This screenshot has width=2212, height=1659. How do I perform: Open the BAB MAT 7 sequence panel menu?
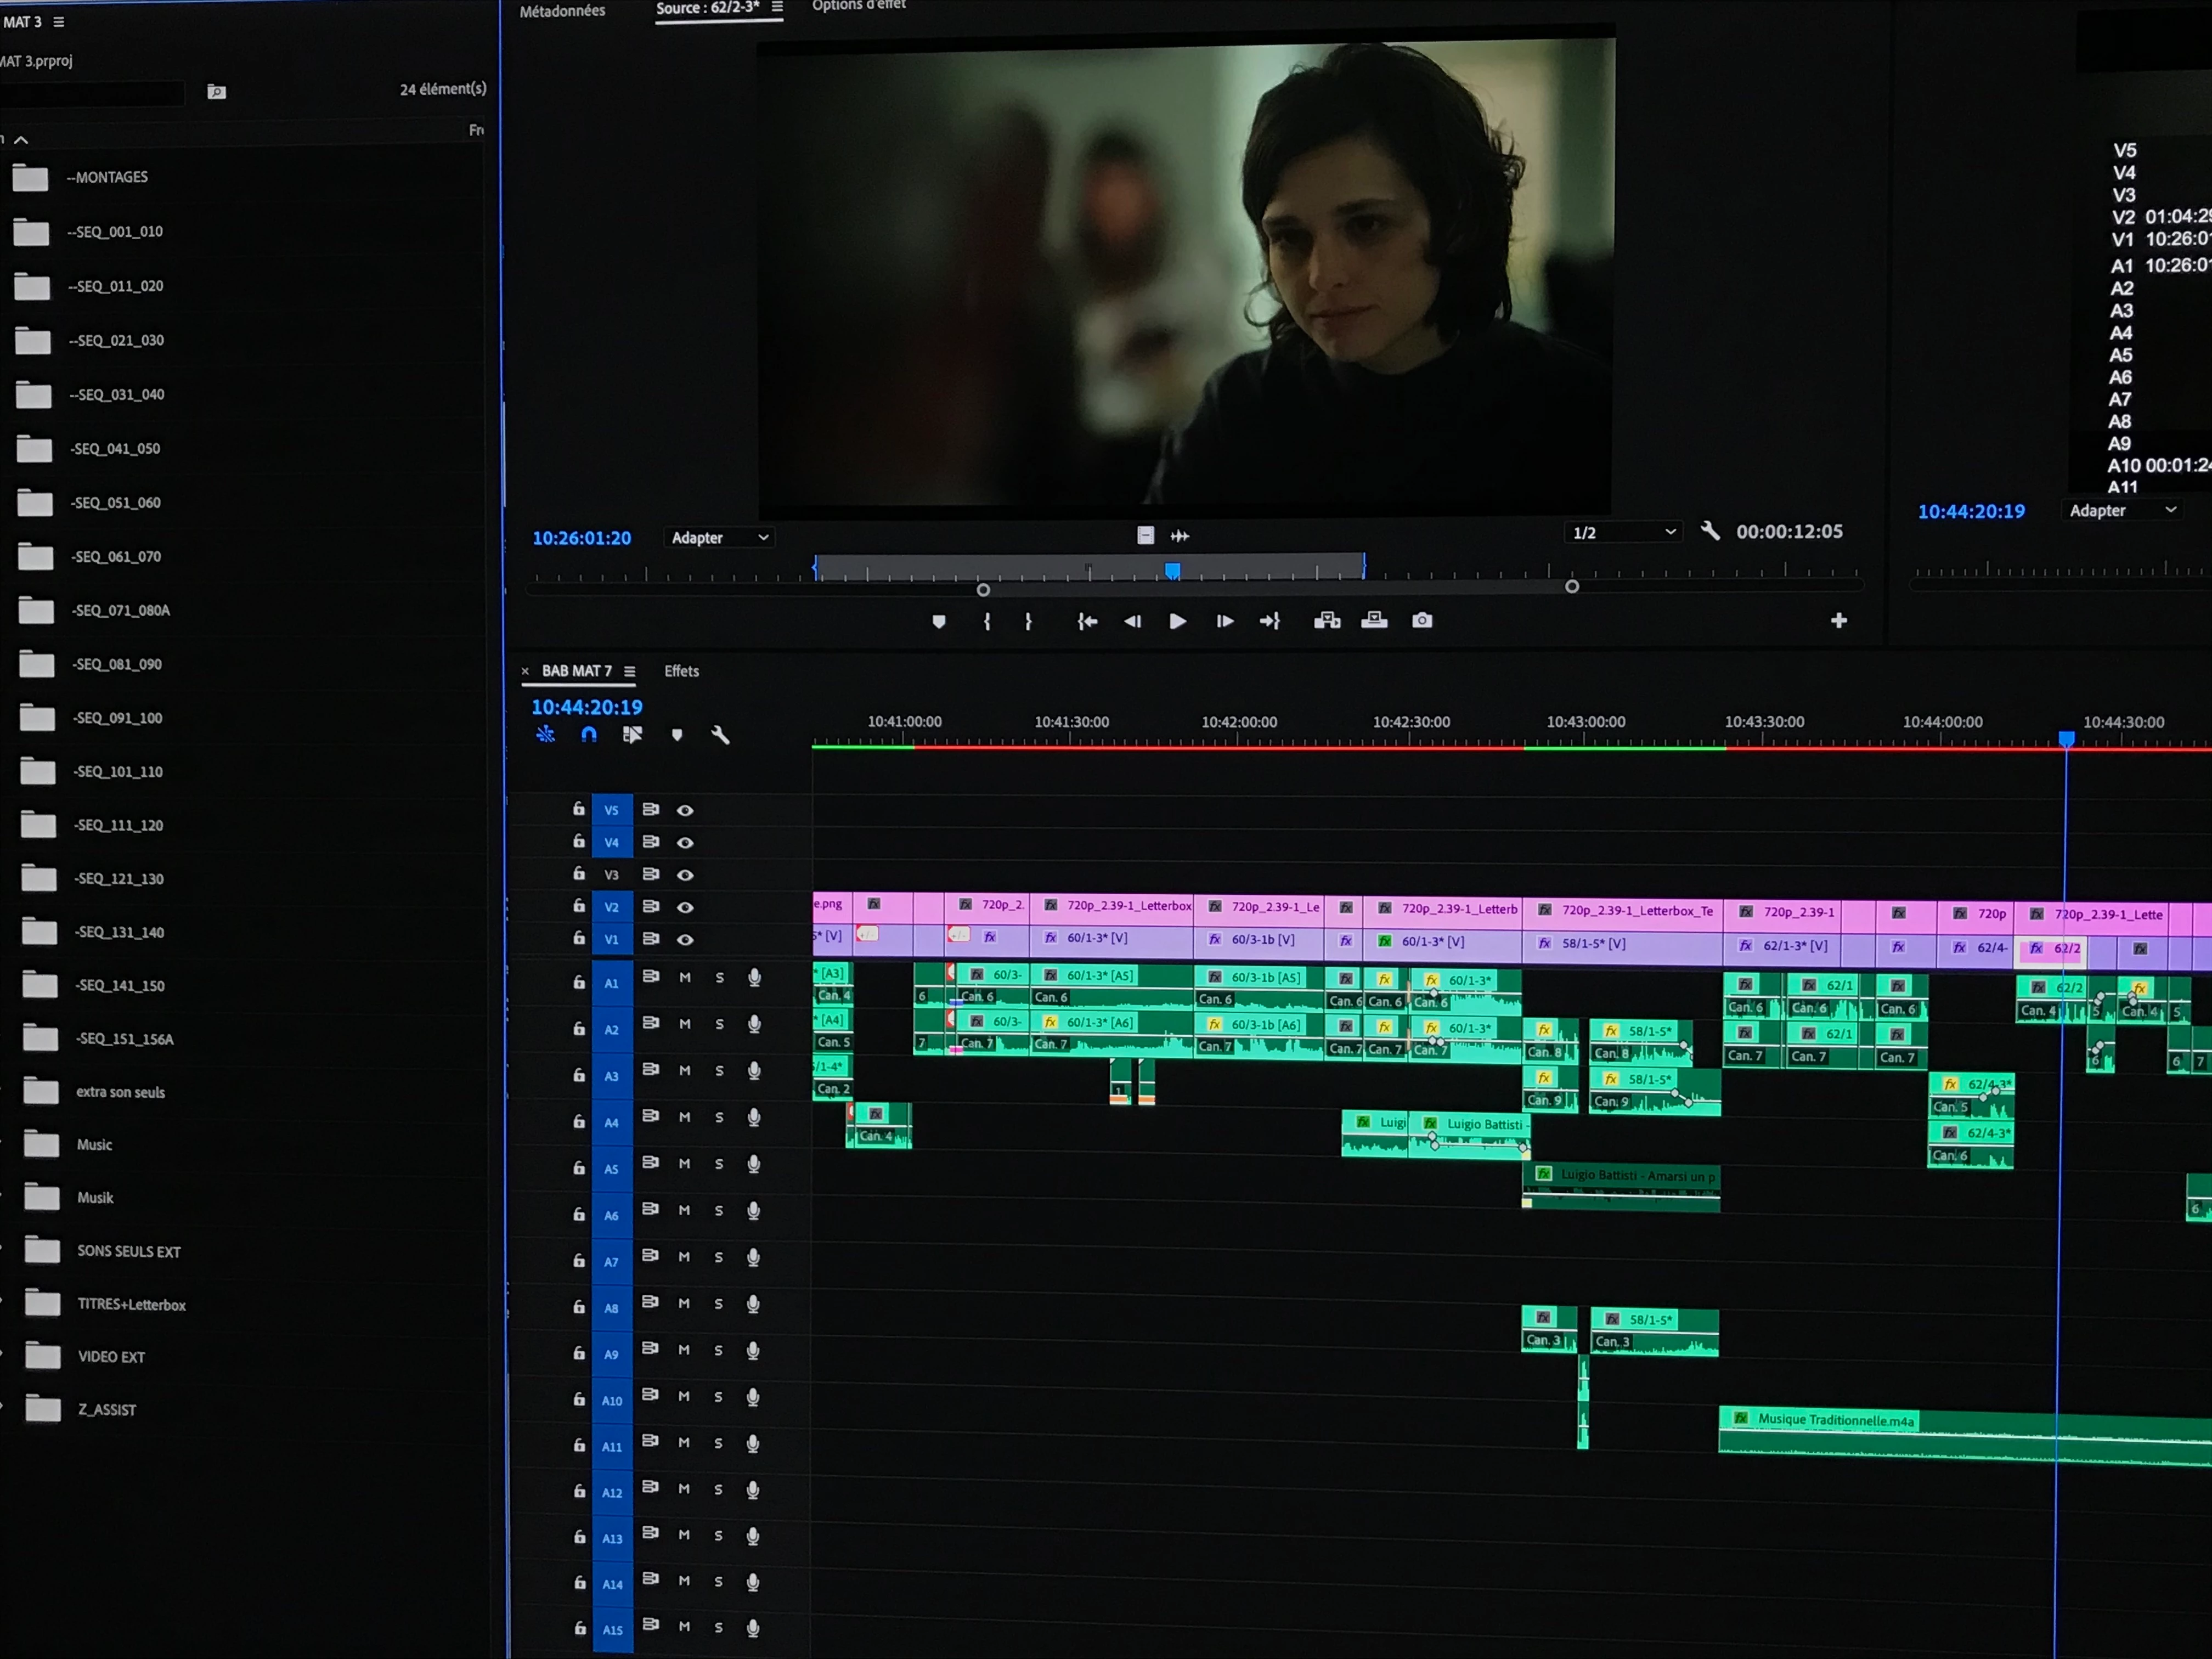coord(630,671)
